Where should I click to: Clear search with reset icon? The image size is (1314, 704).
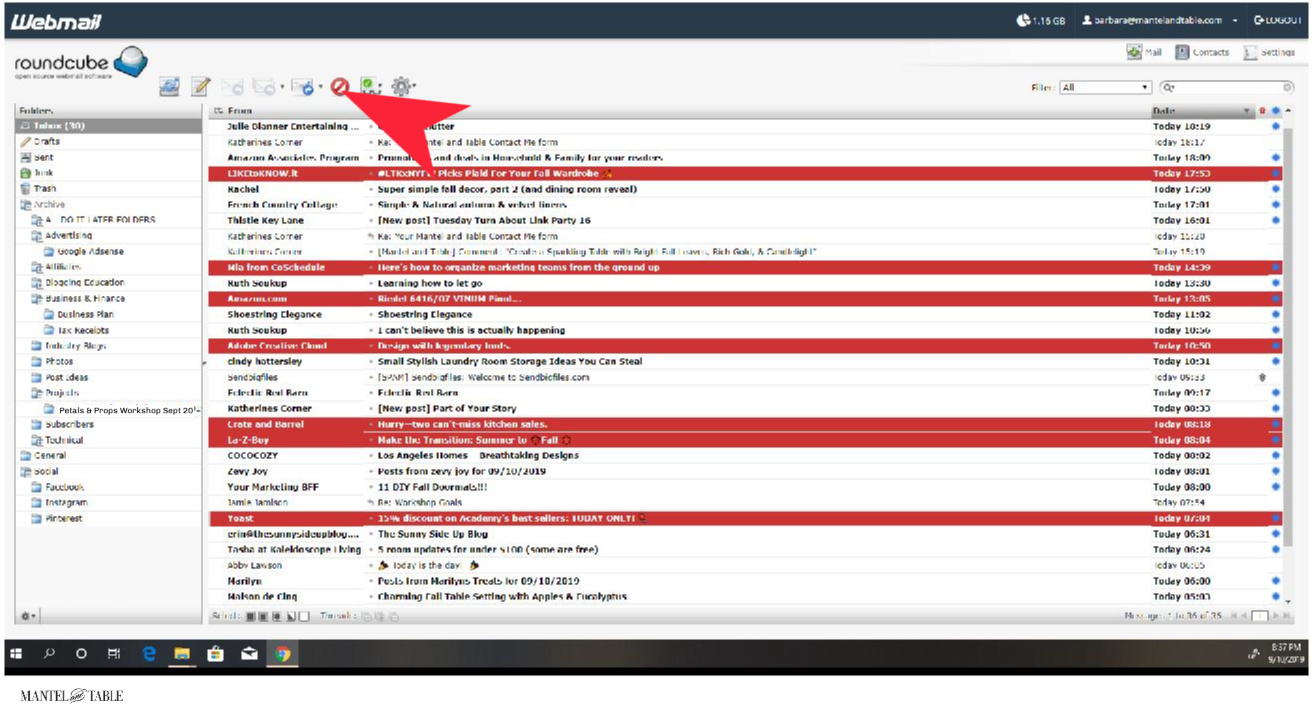coord(1288,88)
